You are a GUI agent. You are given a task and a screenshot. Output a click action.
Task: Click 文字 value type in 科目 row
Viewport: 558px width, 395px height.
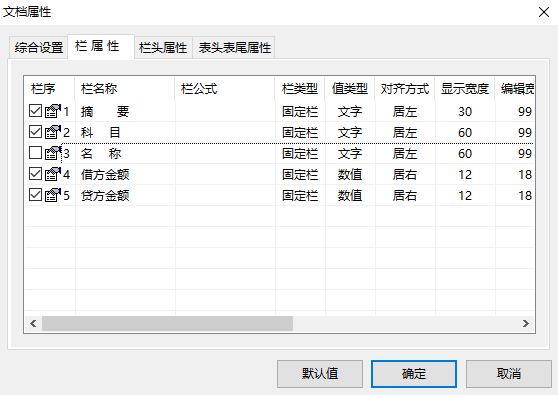tap(350, 132)
